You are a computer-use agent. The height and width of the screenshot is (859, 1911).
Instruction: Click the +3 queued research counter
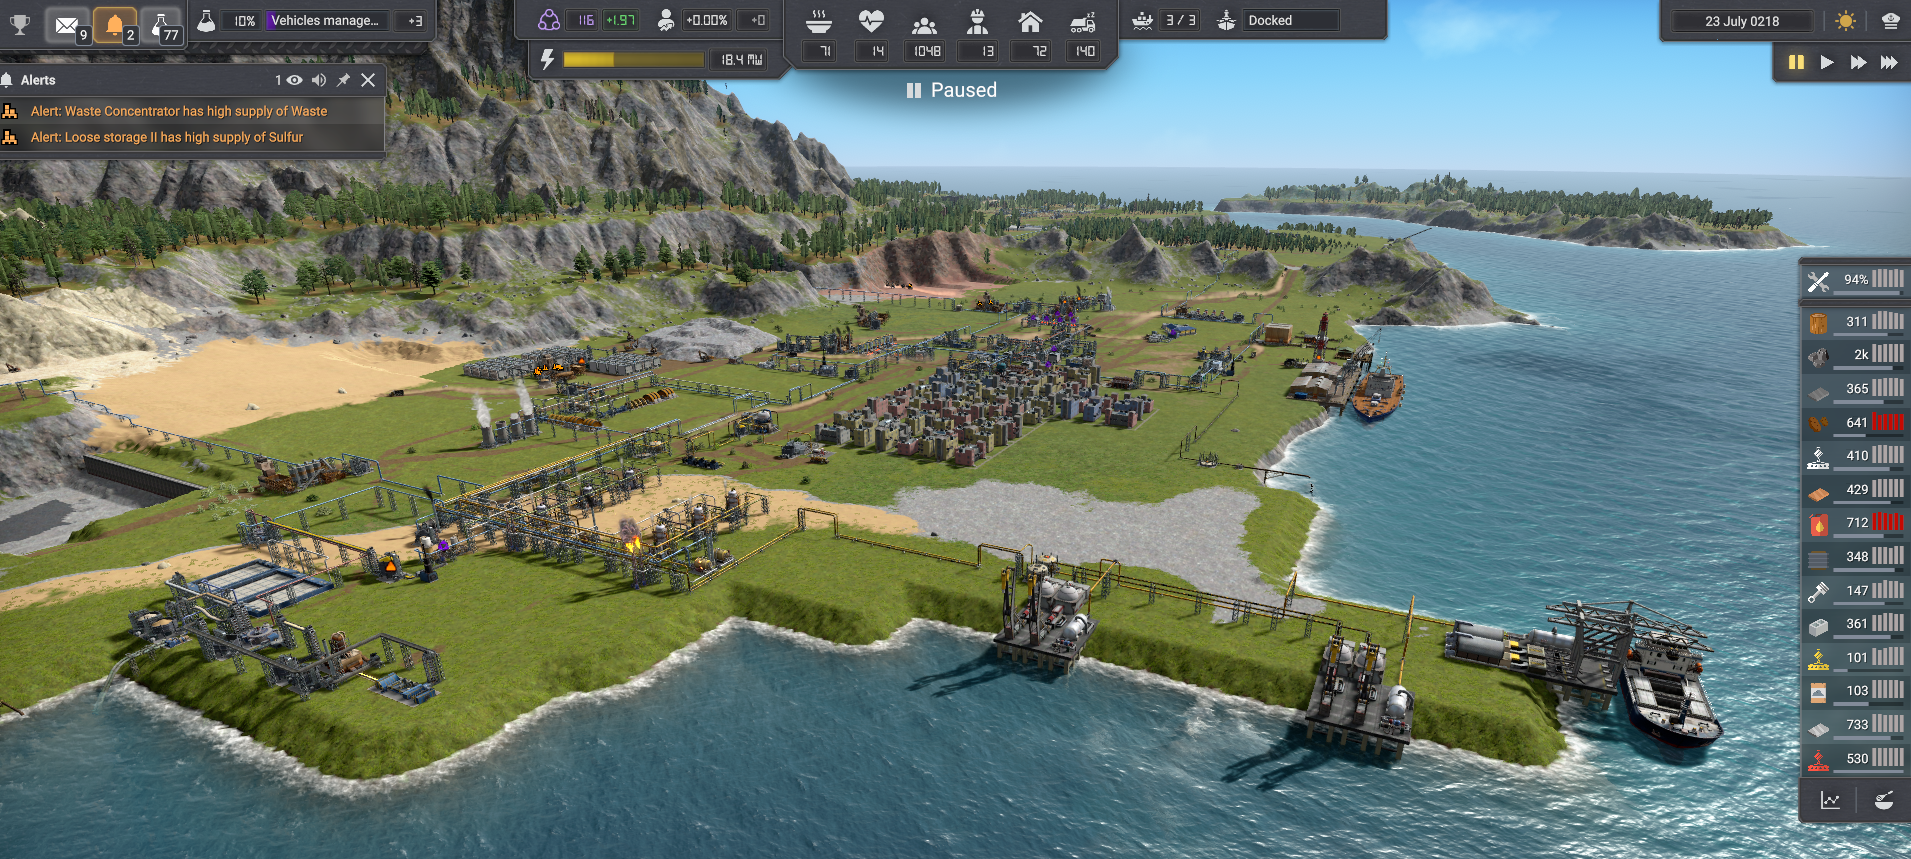(414, 20)
